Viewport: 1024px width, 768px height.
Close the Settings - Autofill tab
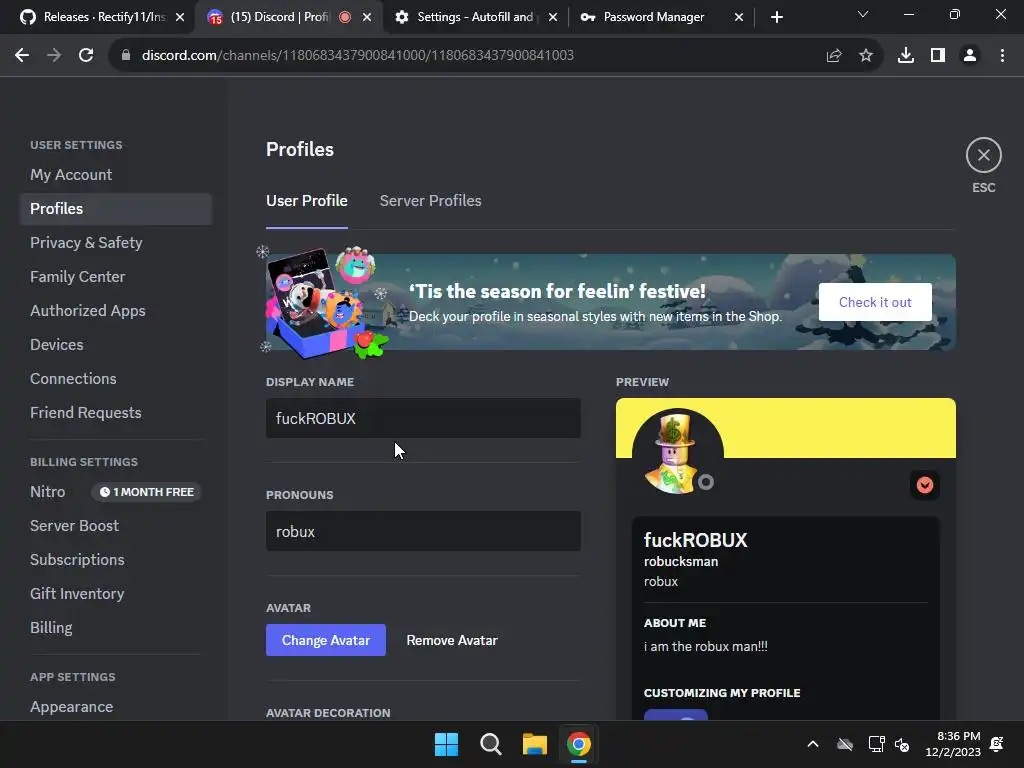553,18
